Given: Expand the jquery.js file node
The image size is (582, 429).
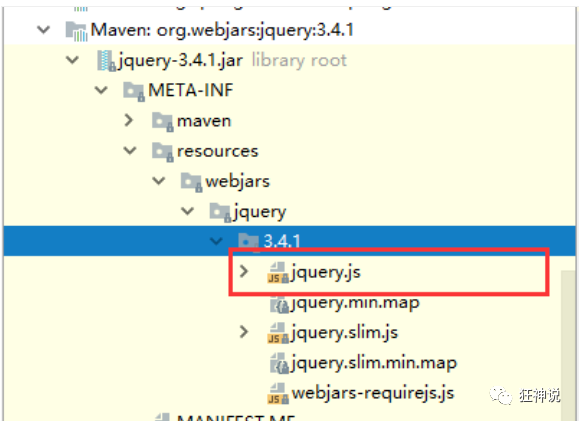Looking at the screenshot, I should [244, 272].
